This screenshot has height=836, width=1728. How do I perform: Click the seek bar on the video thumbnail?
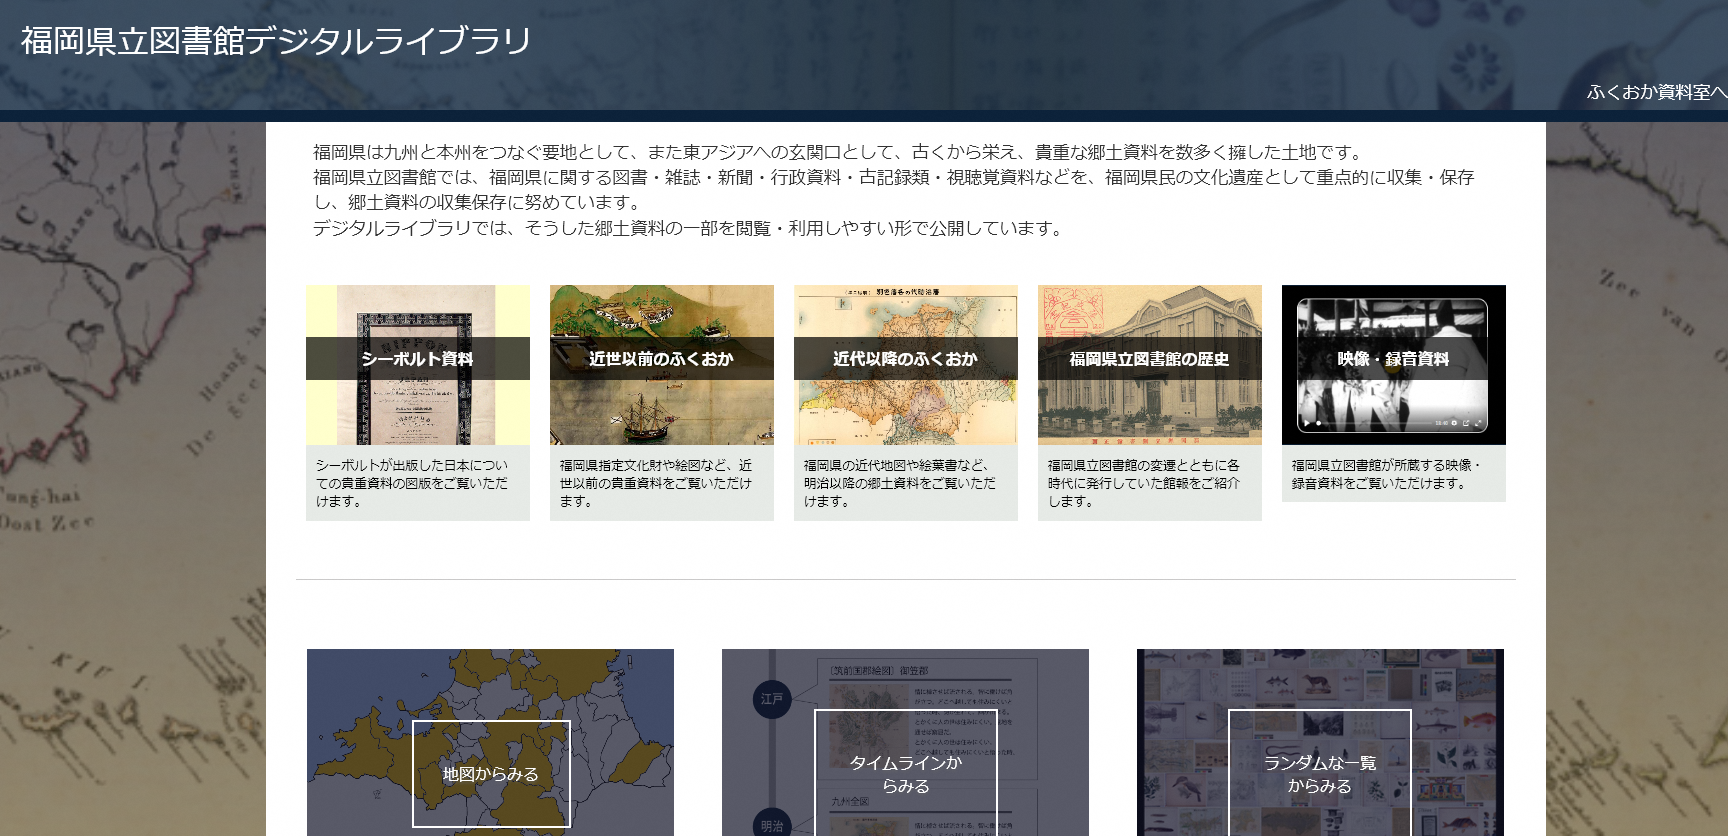point(1375,423)
